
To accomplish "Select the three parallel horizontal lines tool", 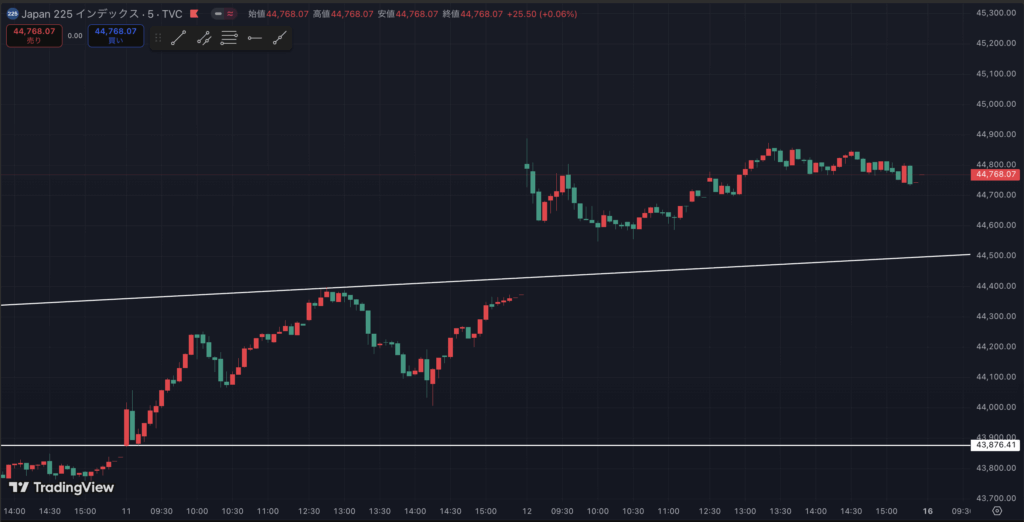I will (x=229, y=37).
